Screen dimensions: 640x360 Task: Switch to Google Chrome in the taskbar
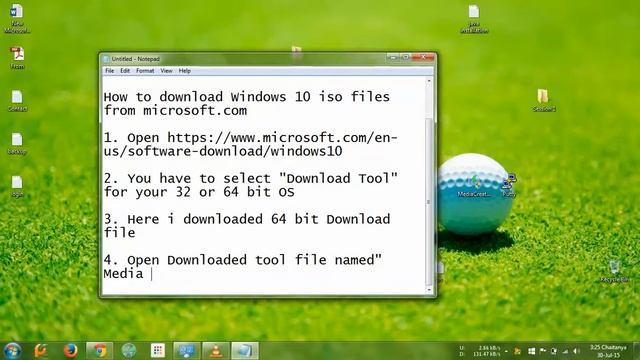[x=99, y=351]
